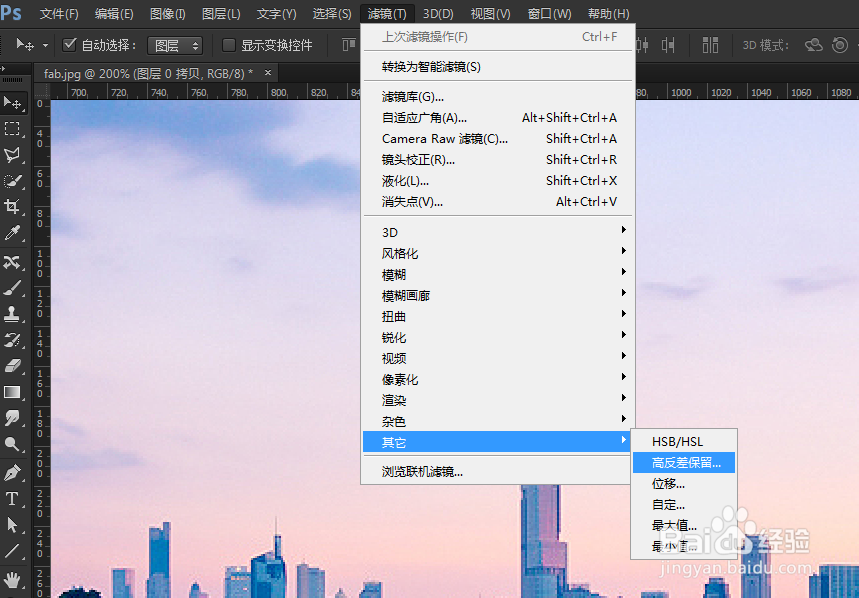859x598 pixels.
Task: Close the fab.jpg document tab
Action: (268, 72)
